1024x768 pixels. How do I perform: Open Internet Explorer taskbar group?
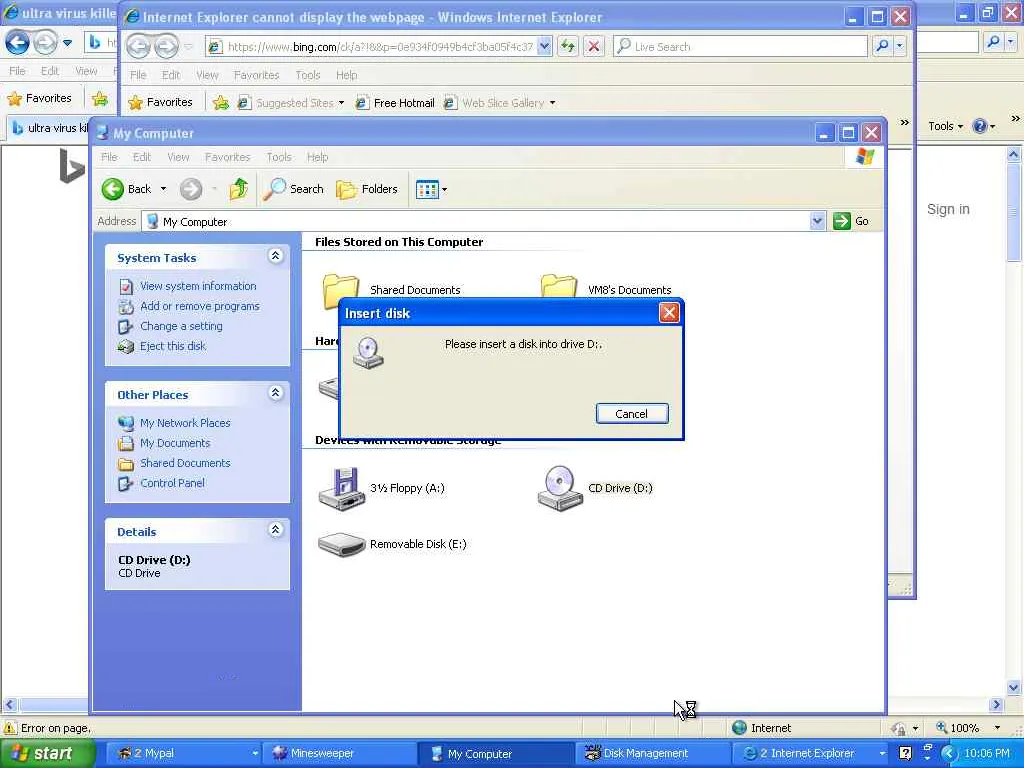808,754
